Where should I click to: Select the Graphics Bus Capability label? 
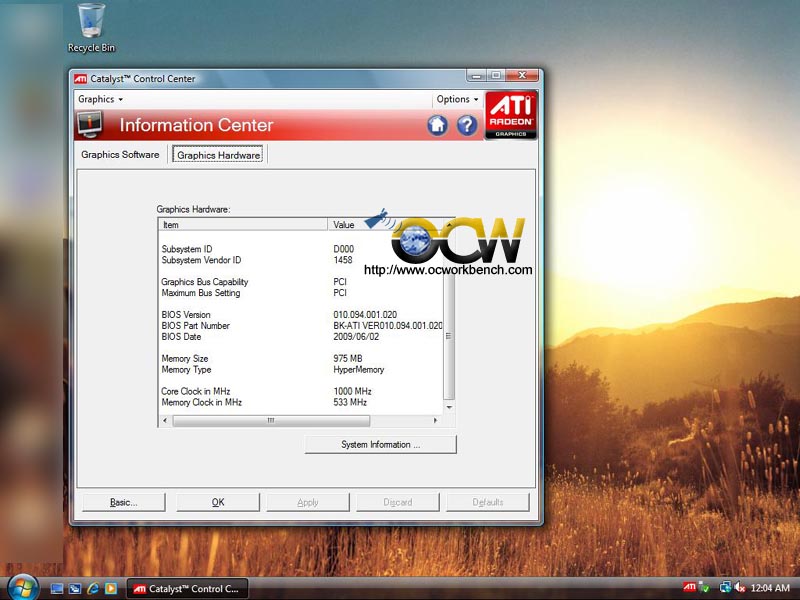pos(205,282)
